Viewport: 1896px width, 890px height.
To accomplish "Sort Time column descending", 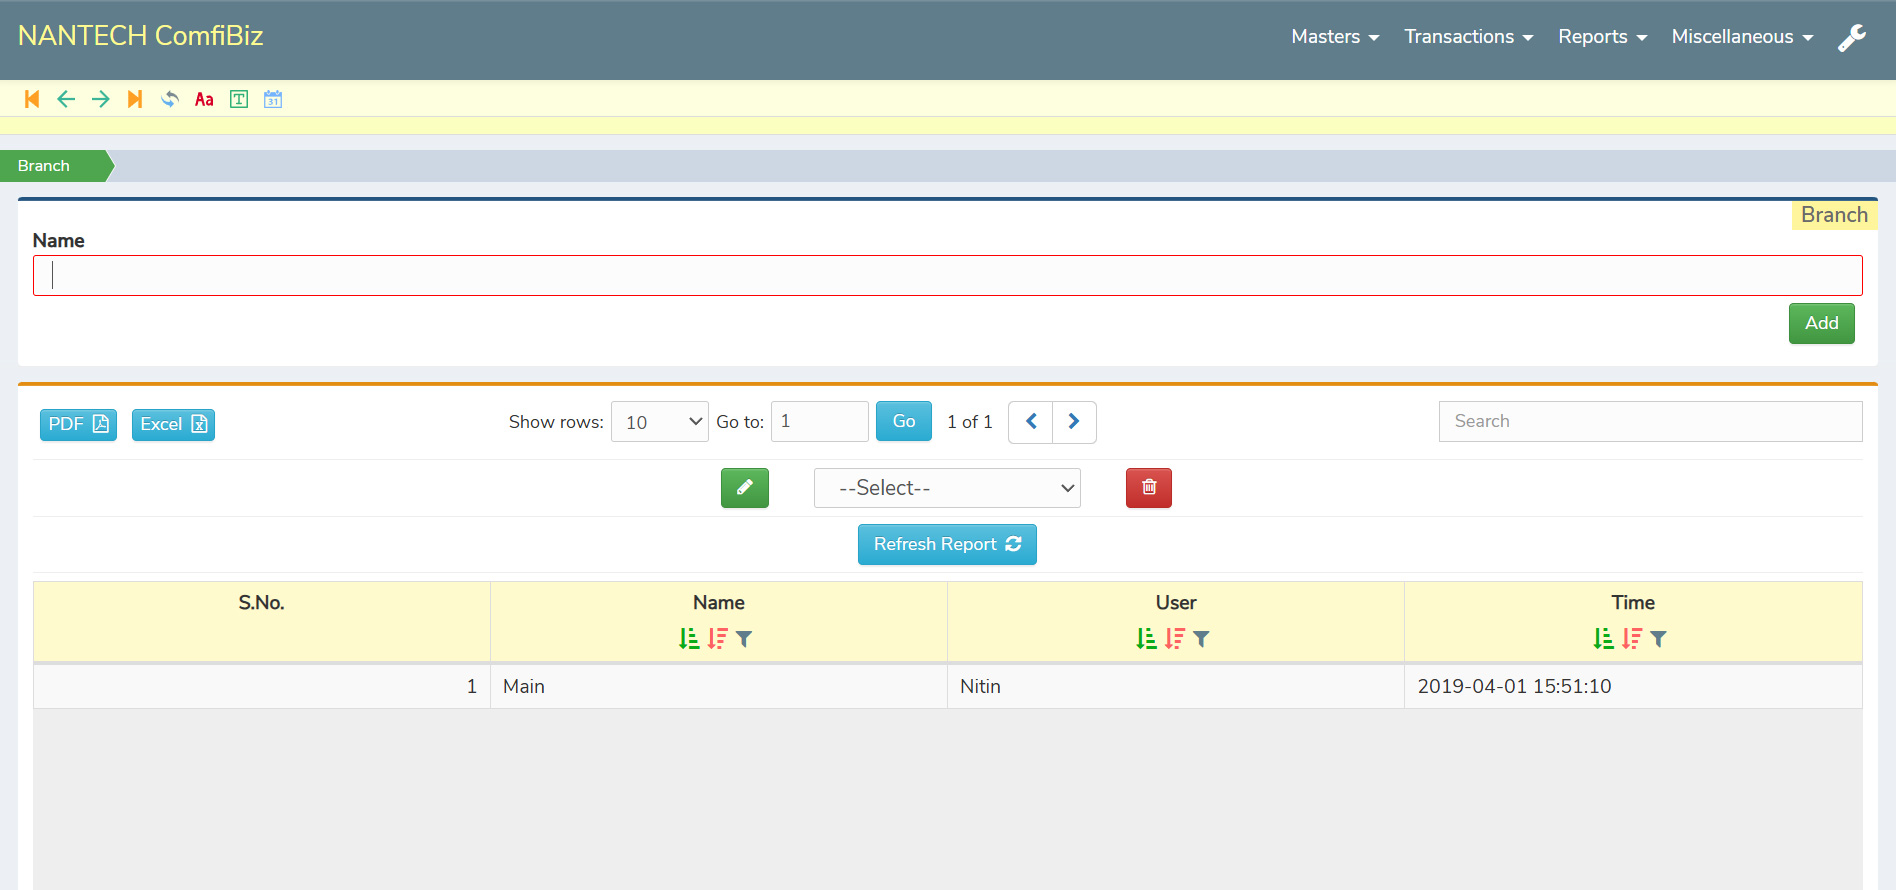I will [1632, 639].
